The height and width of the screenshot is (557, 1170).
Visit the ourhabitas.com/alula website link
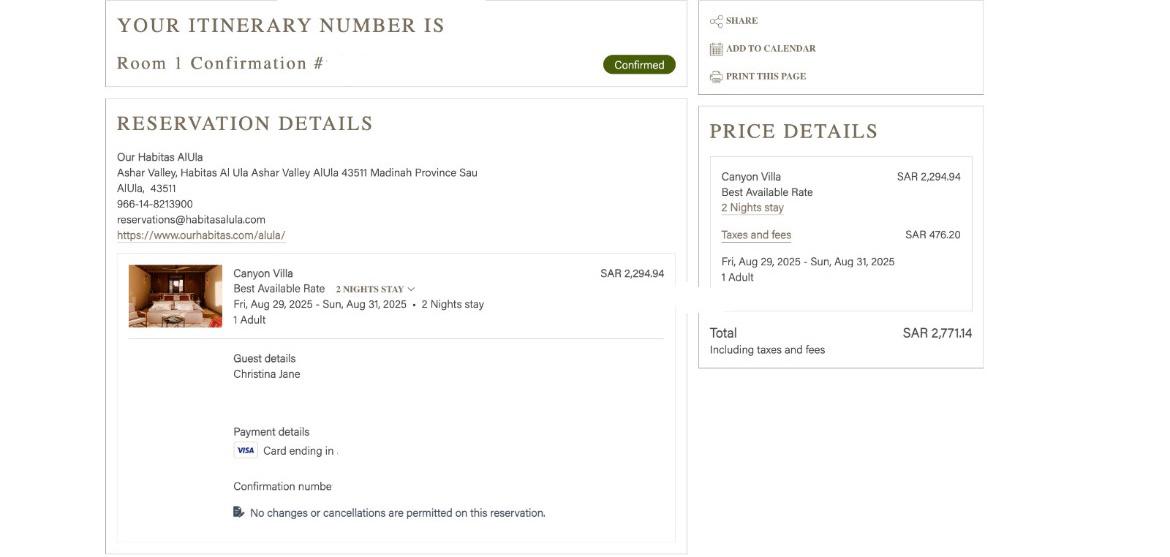point(201,236)
